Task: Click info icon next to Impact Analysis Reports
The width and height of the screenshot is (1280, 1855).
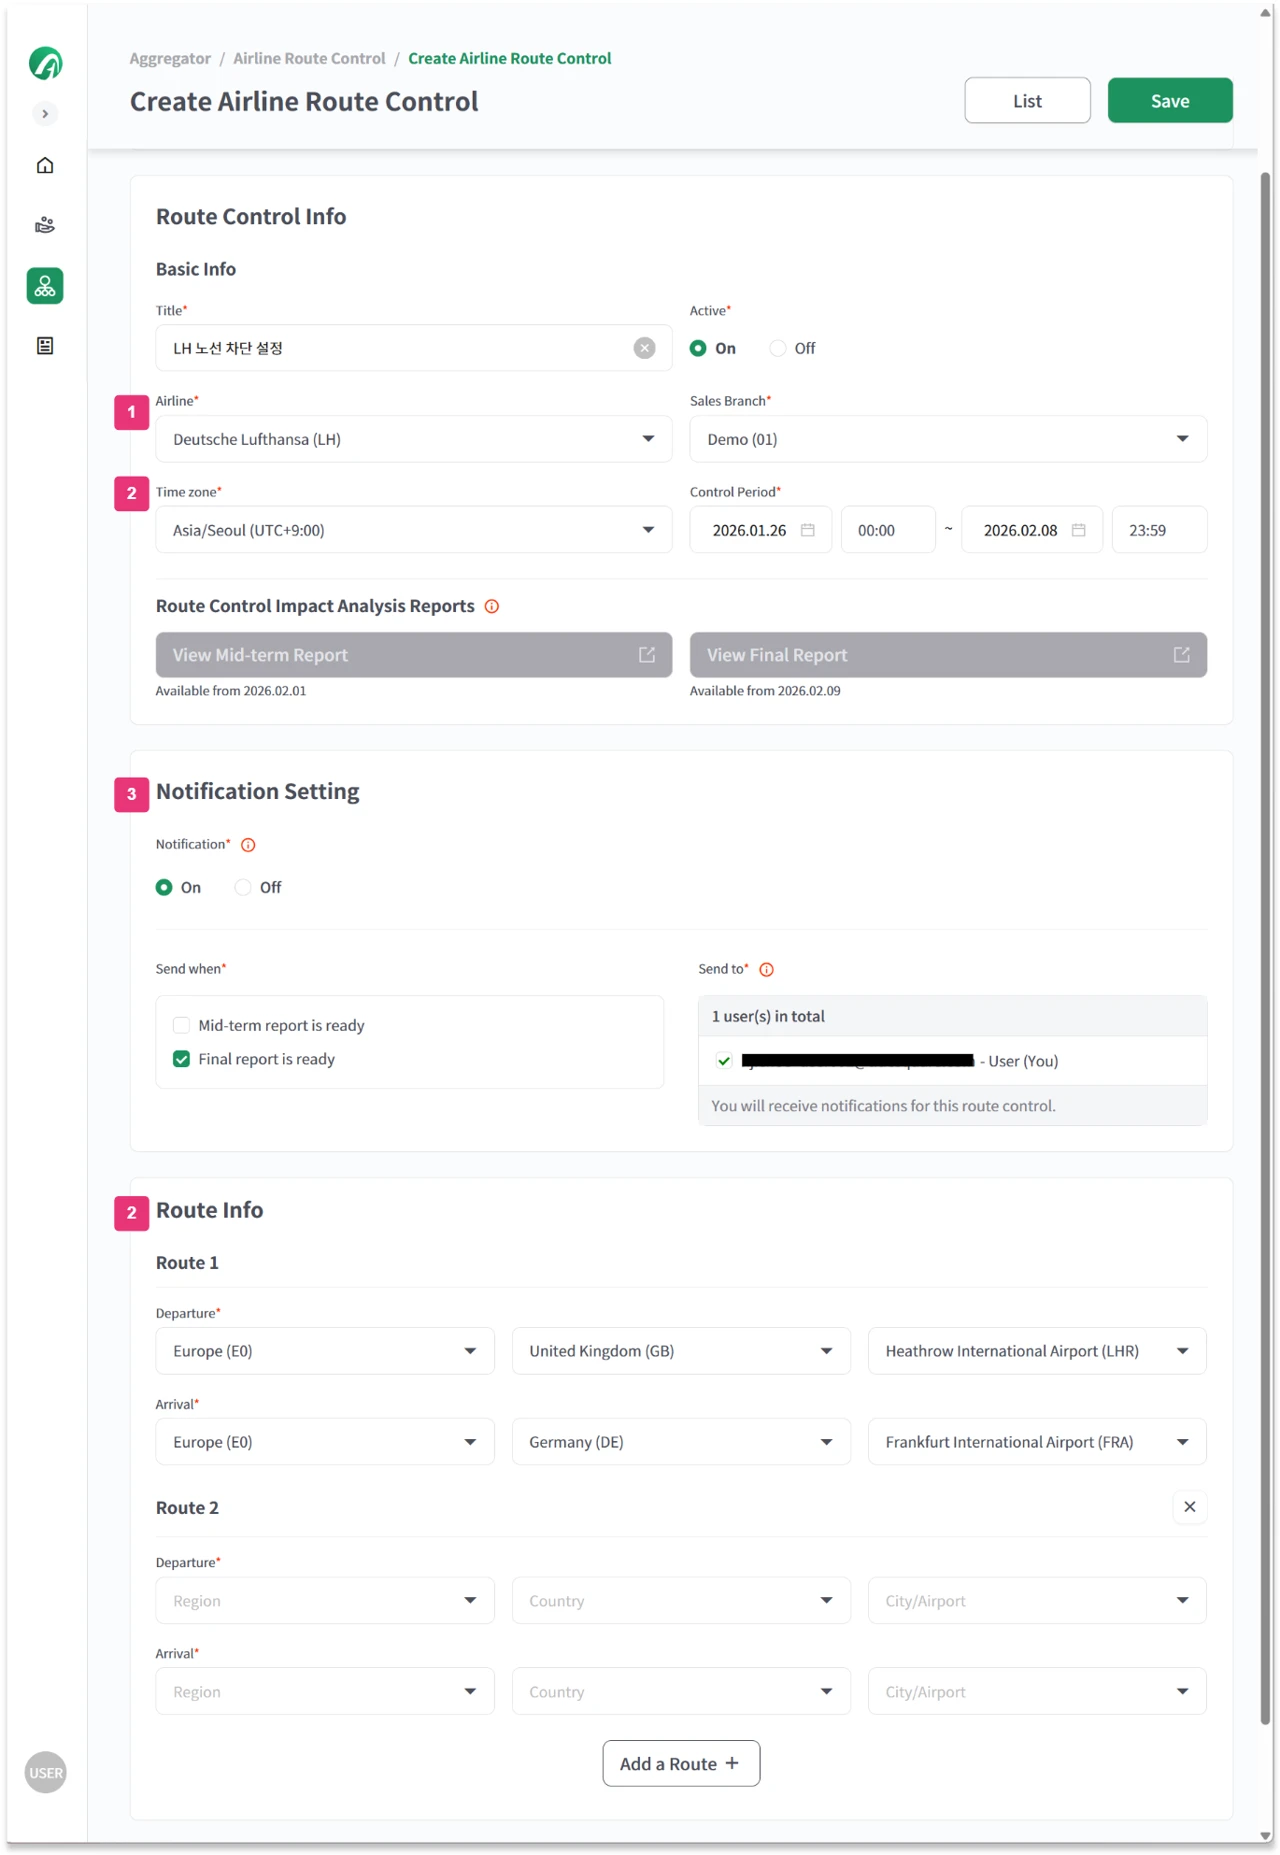Action: tap(492, 606)
